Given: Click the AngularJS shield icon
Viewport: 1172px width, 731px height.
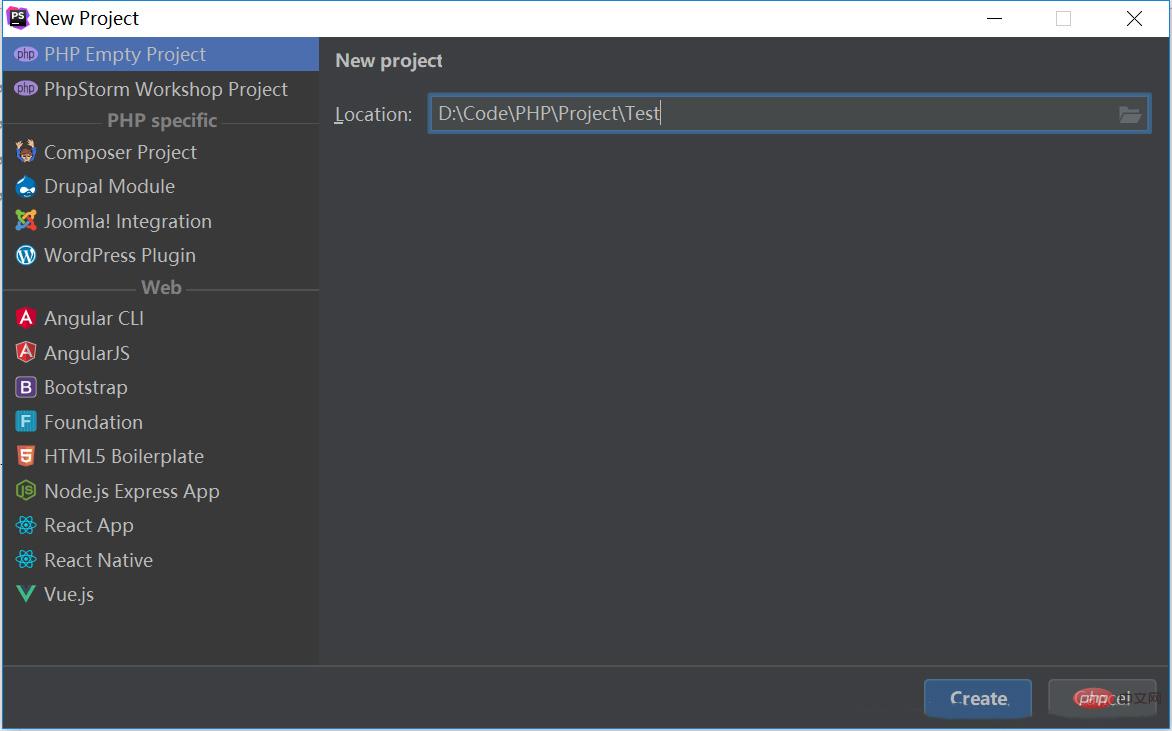Looking at the screenshot, I should [x=25, y=352].
